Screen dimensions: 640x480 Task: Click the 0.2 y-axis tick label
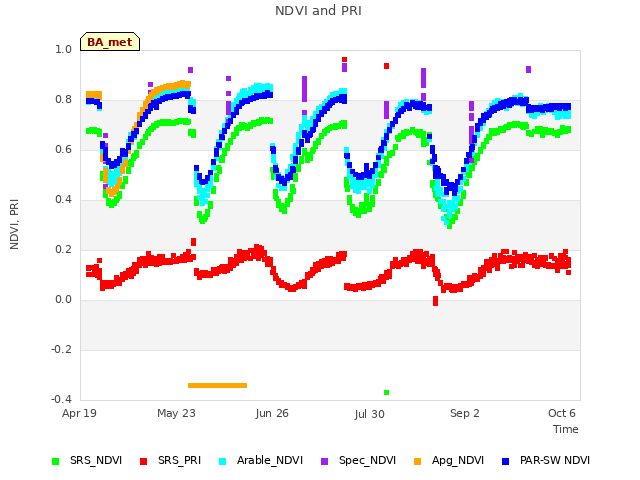click(63, 249)
